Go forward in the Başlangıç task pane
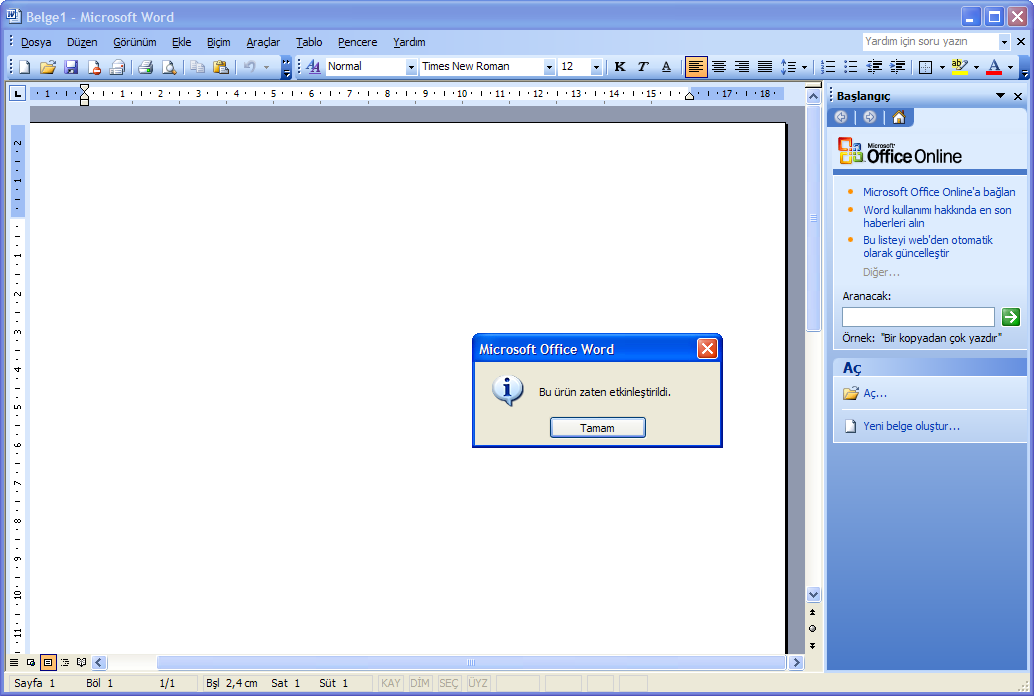This screenshot has width=1034, height=696. (x=870, y=117)
